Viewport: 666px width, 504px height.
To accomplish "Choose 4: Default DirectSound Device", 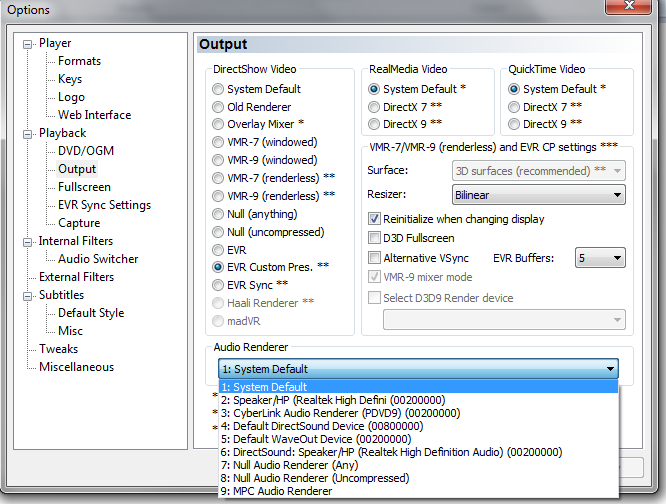I will [418, 426].
